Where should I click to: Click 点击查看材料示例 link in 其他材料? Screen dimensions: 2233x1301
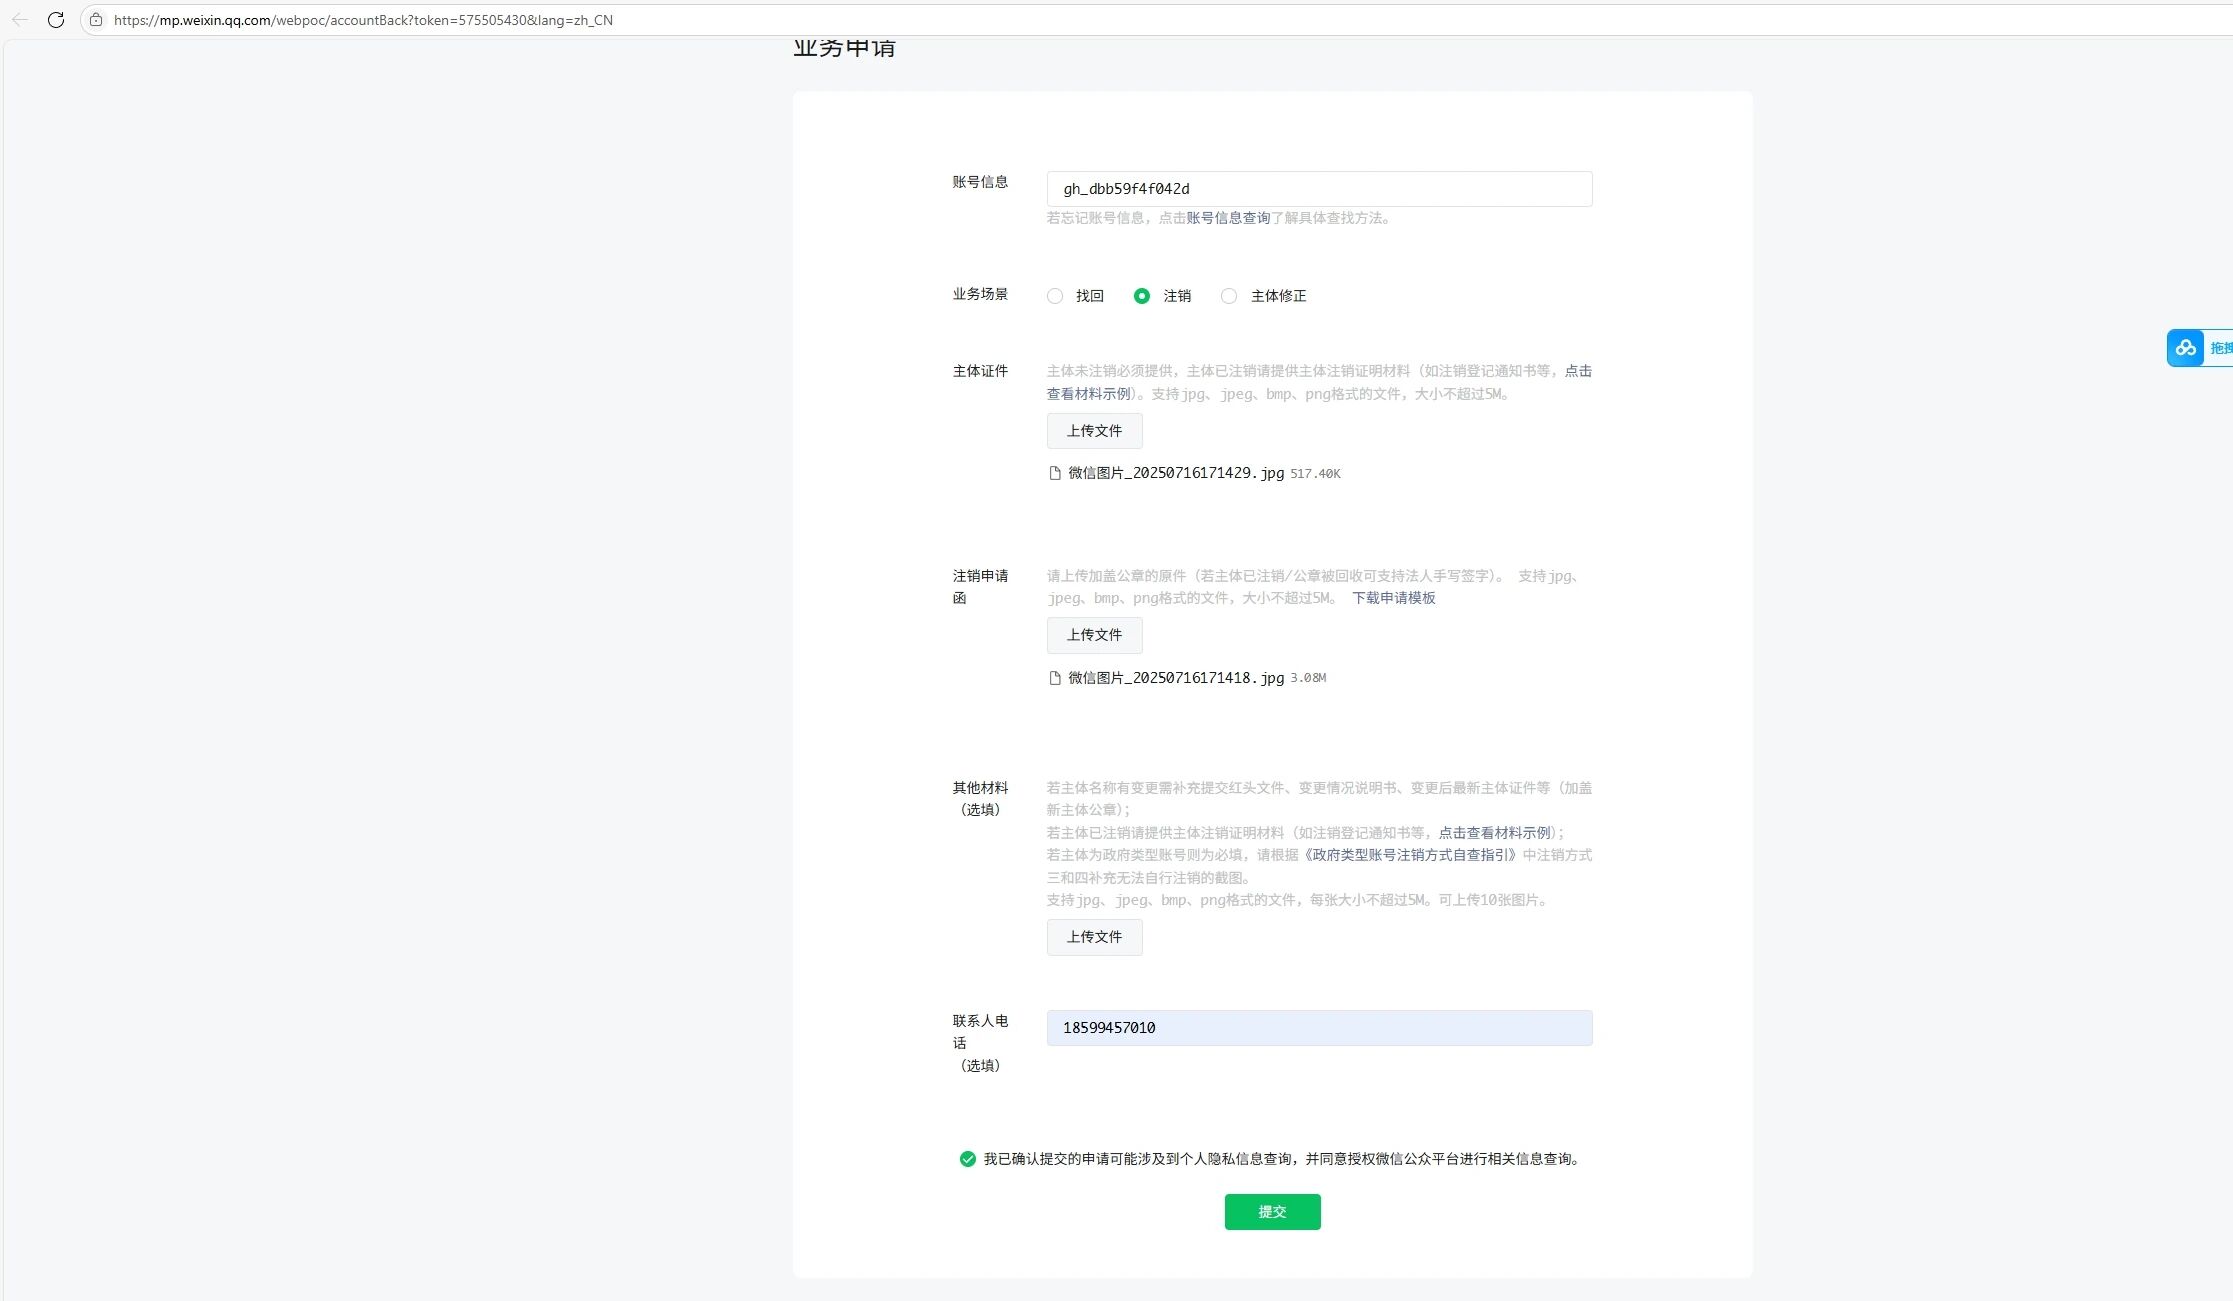(x=1494, y=833)
